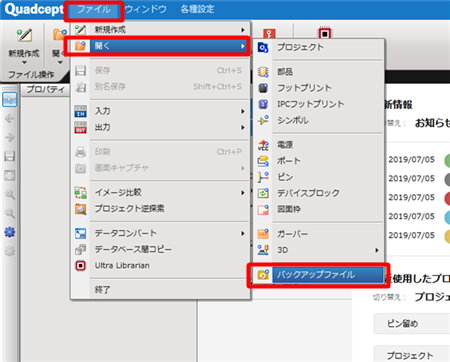Open イメージ比較 submenu
Viewport: 450px width, 362px height.
[160, 192]
